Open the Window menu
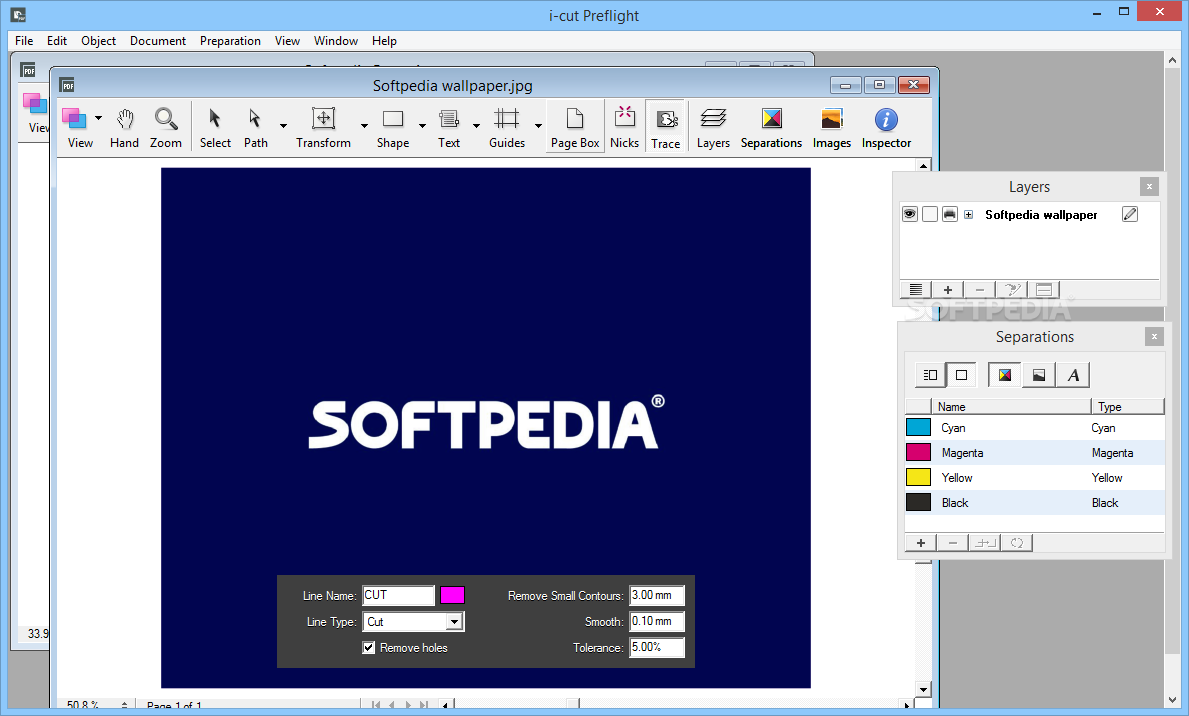Viewport: 1189px width, 716px height. tap(336, 41)
